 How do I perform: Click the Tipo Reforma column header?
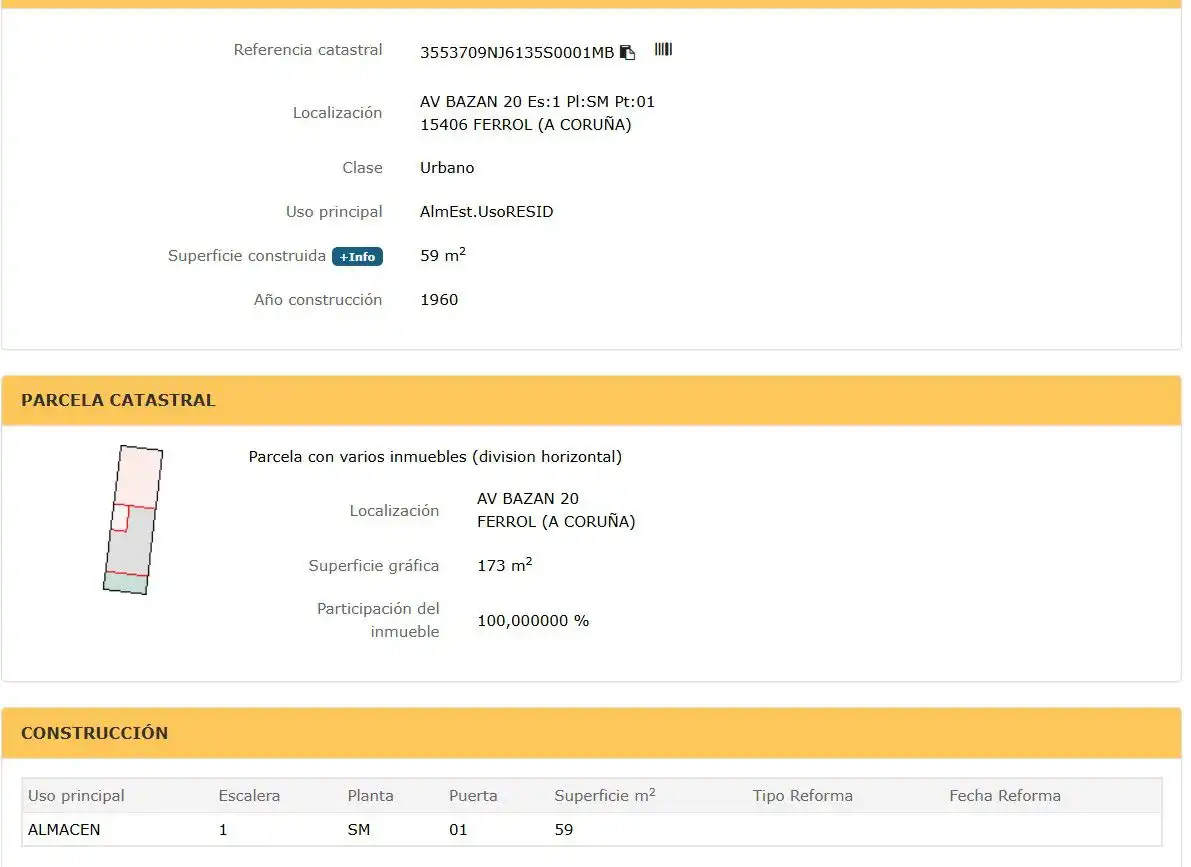tap(803, 796)
